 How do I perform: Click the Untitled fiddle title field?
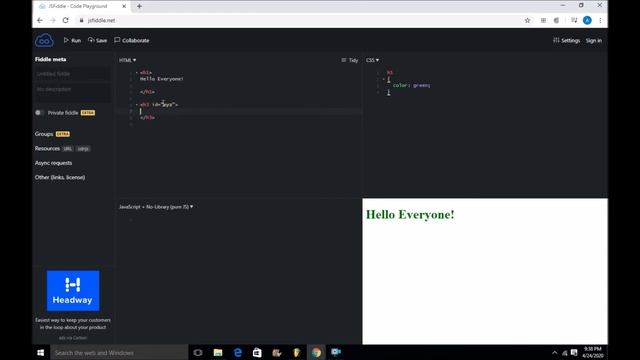[x=72, y=74]
